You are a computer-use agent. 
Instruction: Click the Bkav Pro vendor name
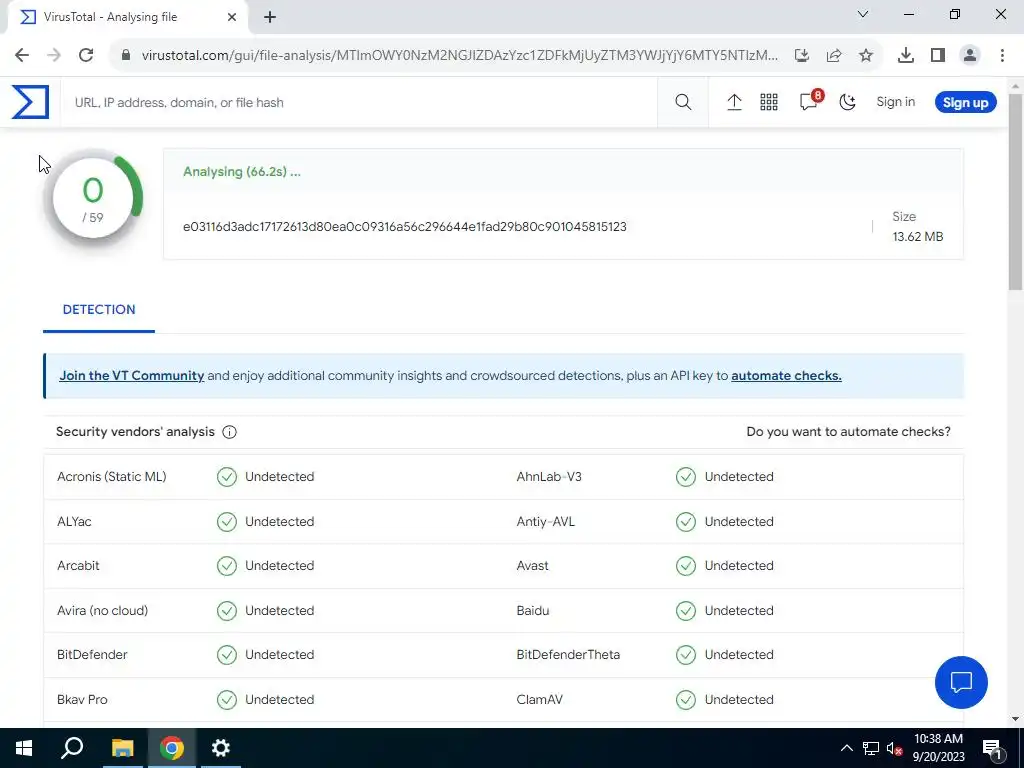(x=82, y=699)
